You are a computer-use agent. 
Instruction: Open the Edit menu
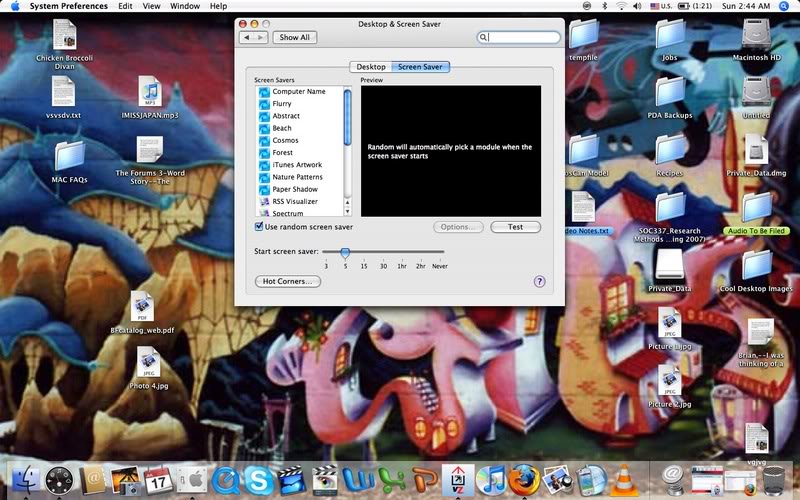pyautogui.click(x=125, y=6)
